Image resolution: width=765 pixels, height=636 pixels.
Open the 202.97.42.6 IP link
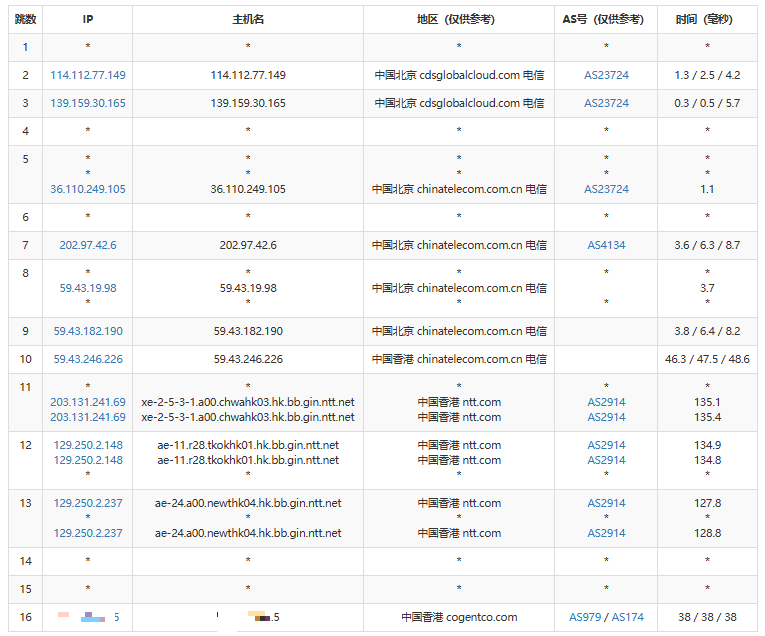point(88,245)
